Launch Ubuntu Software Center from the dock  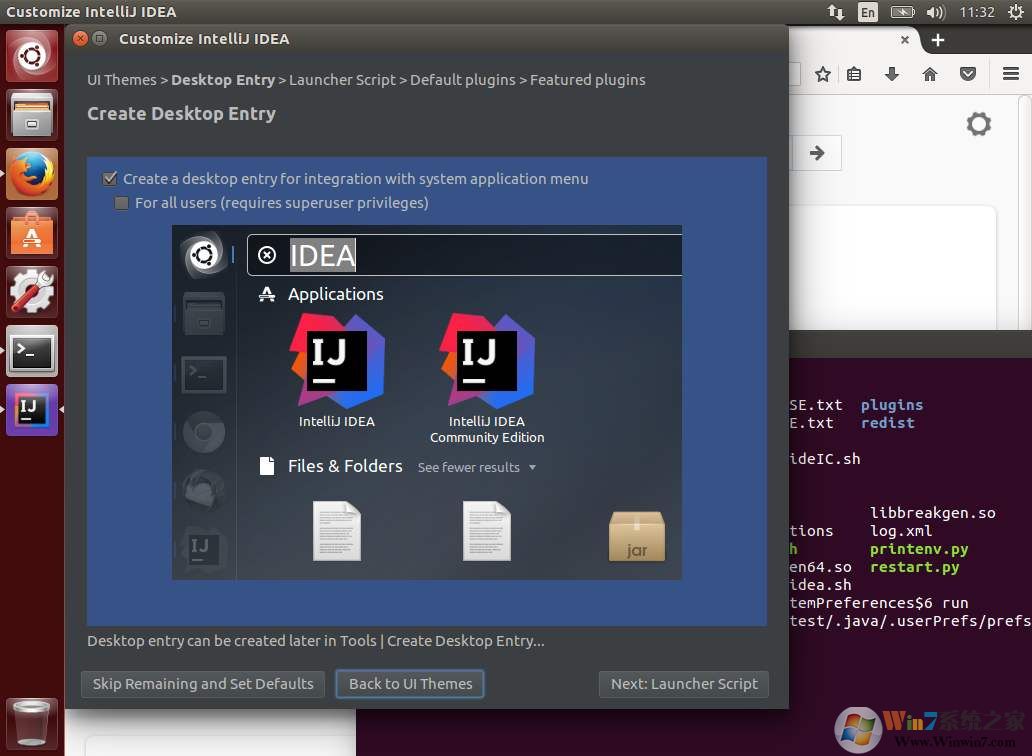pos(32,233)
